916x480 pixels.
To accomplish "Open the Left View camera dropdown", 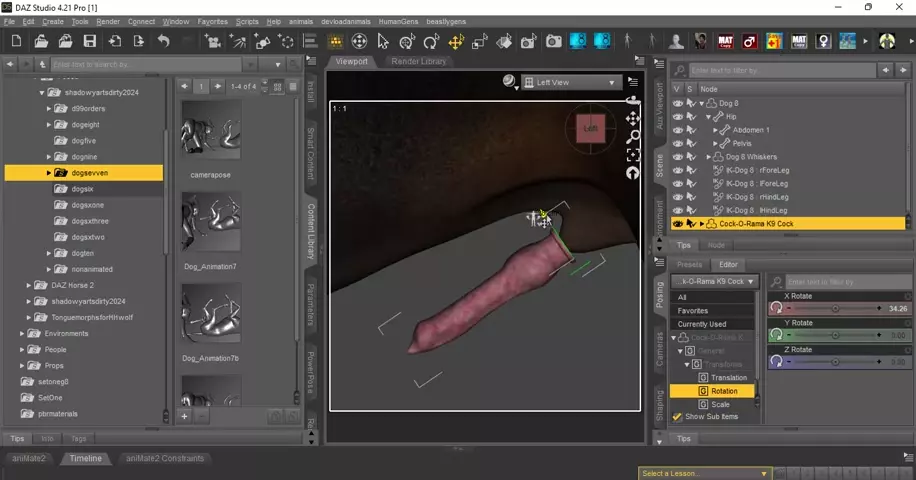I will pyautogui.click(x=571, y=83).
